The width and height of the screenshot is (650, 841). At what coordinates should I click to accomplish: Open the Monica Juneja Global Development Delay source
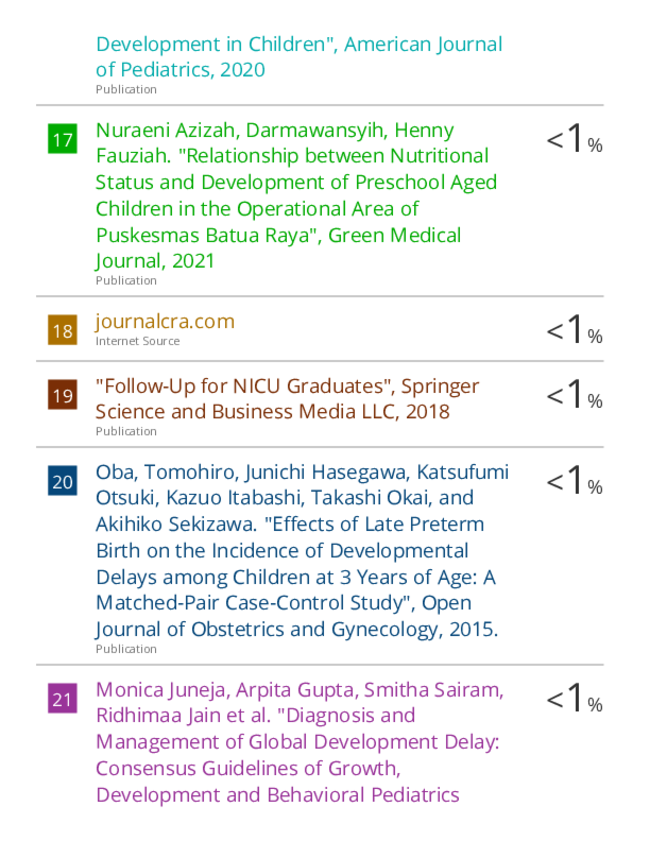click(299, 742)
